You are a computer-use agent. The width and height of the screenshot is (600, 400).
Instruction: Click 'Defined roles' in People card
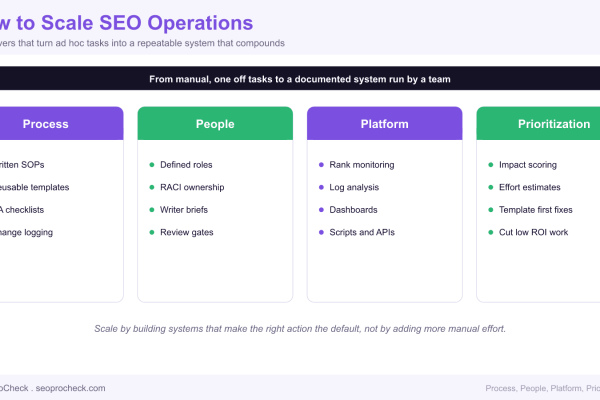tap(186, 165)
